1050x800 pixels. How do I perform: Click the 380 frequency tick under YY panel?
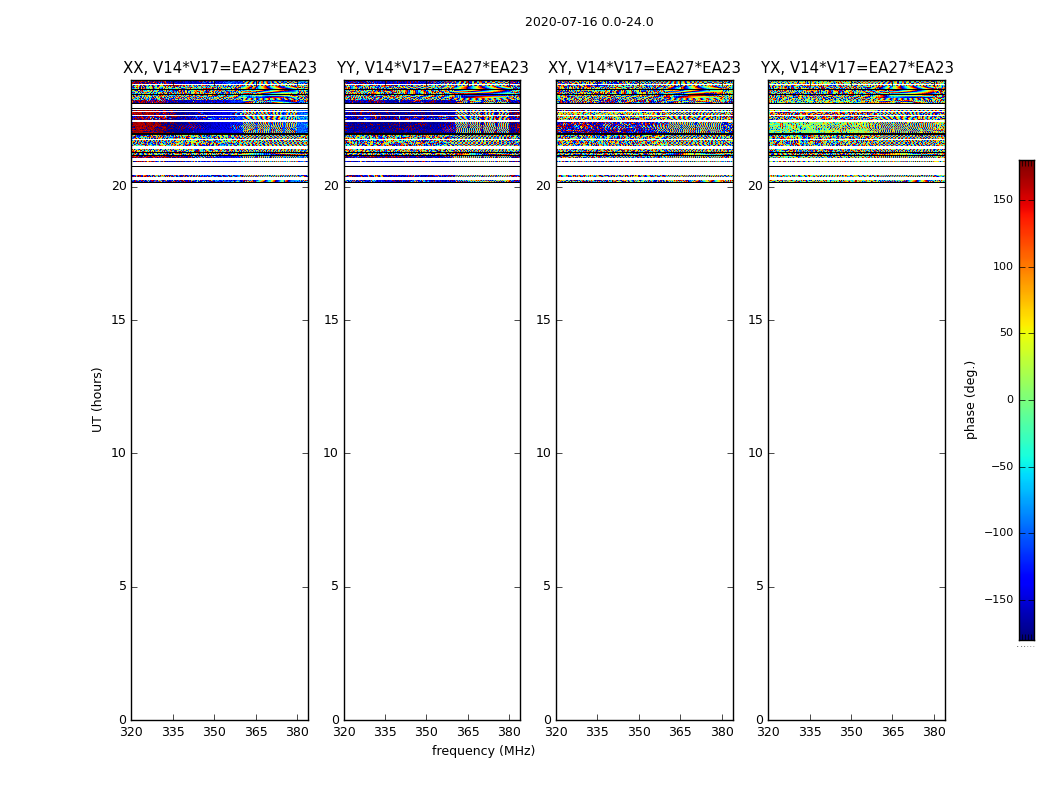[510, 732]
